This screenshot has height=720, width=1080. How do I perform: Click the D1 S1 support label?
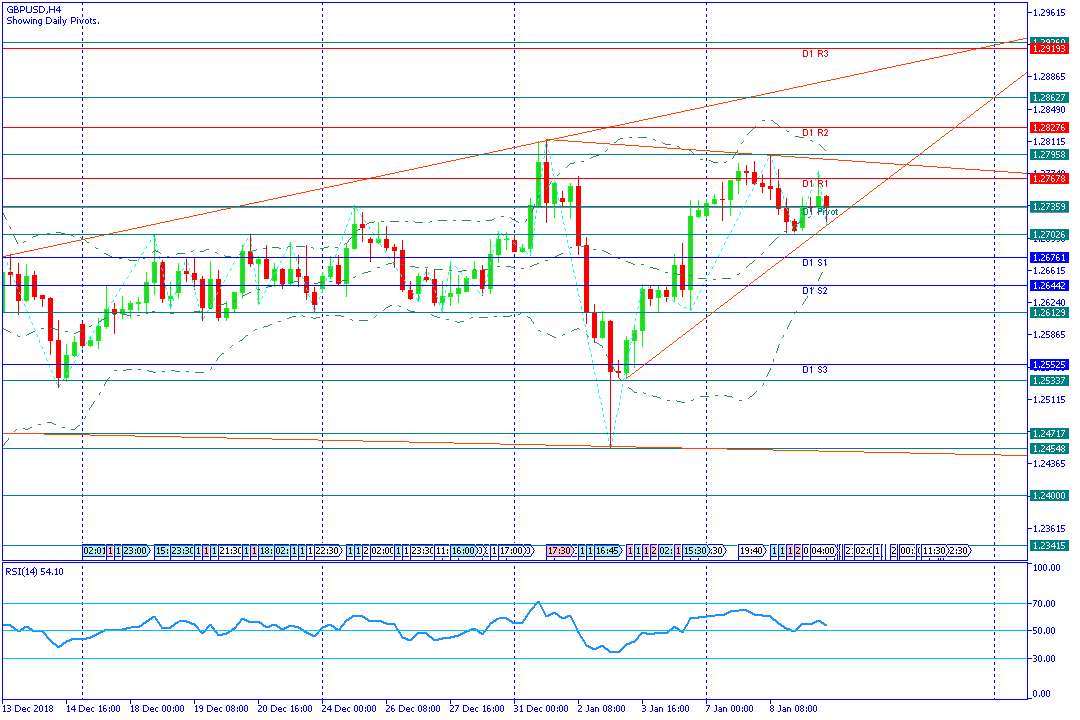815,262
